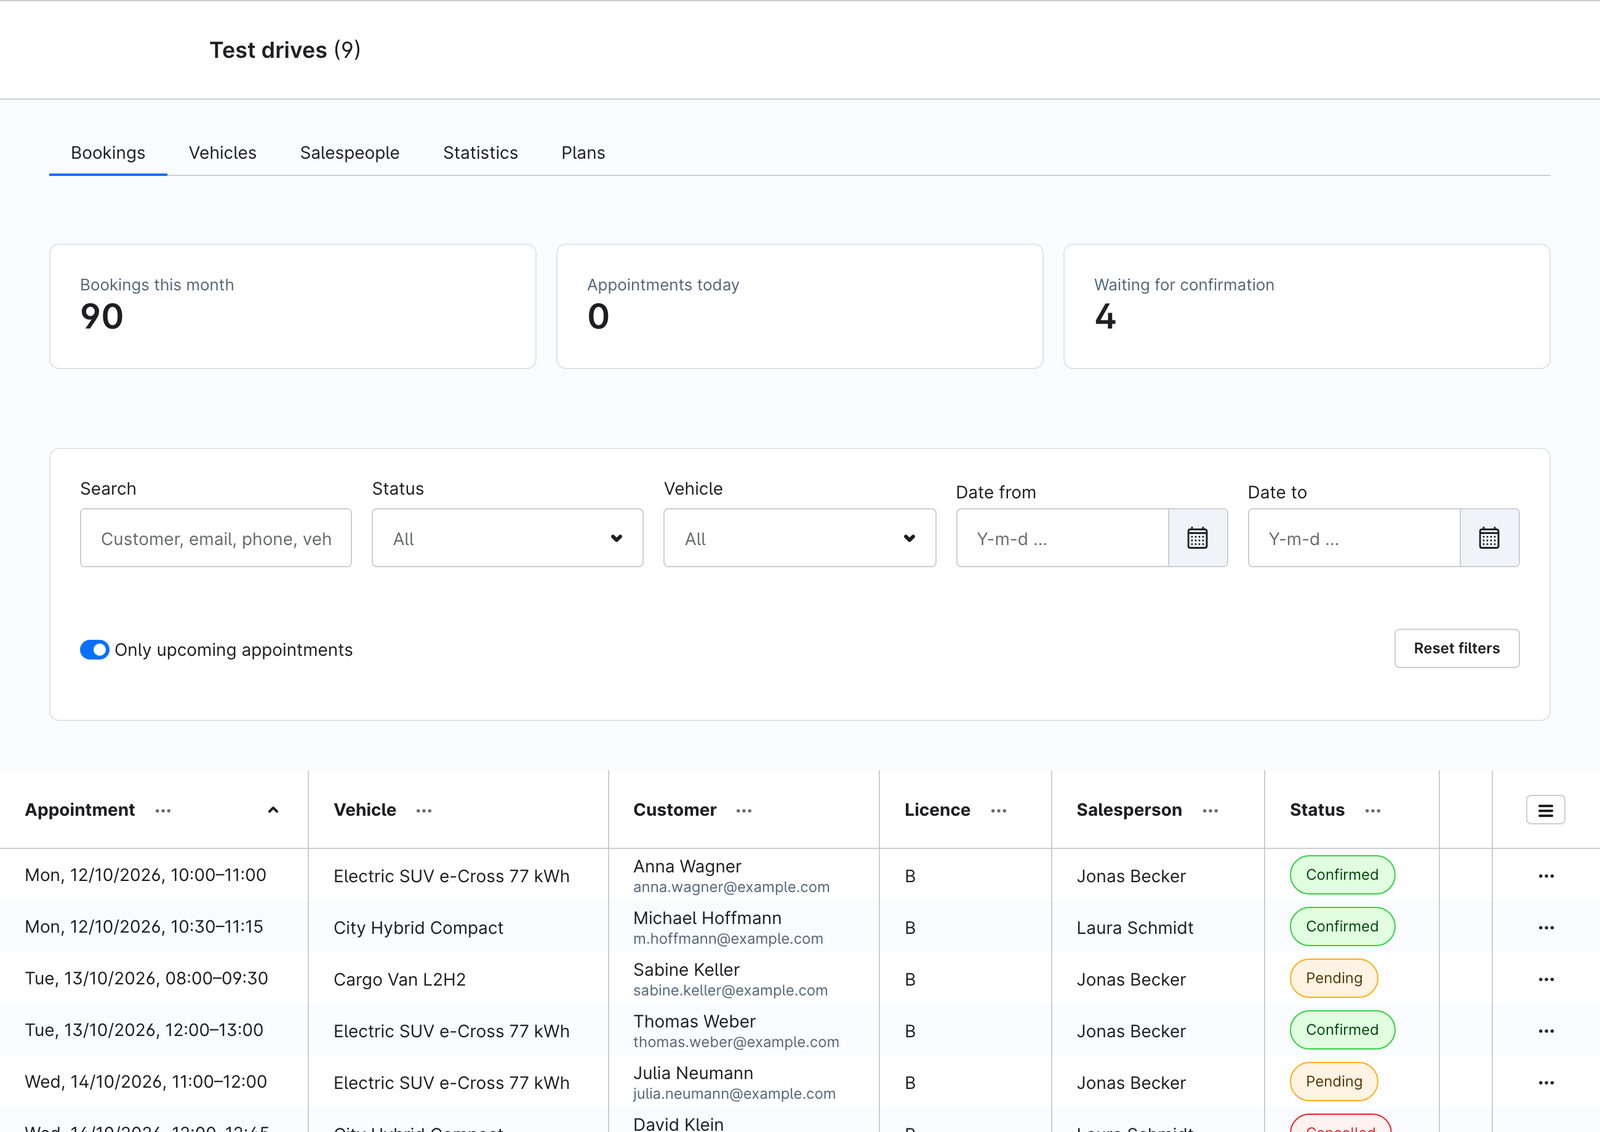The width and height of the screenshot is (1600, 1132).
Task: Open Salesperson column options menu
Action: pyautogui.click(x=1210, y=811)
